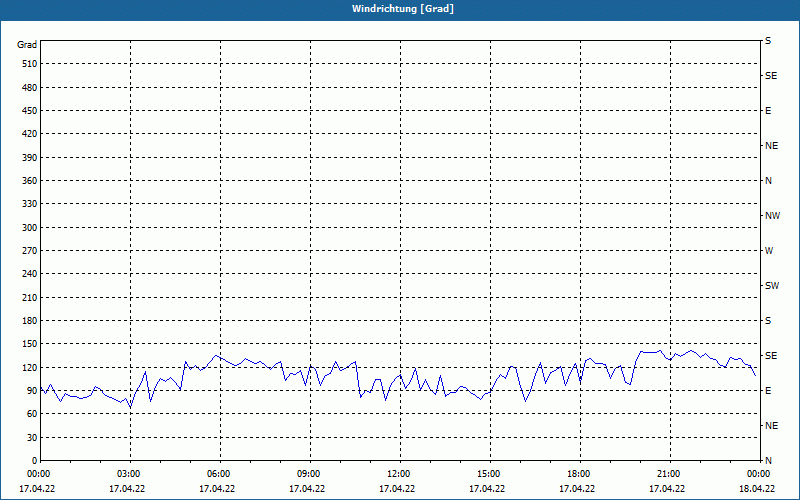Click the 240 y-axis tick label
The height and width of the screenshot is (500, 800).
[x=30, y=274]
